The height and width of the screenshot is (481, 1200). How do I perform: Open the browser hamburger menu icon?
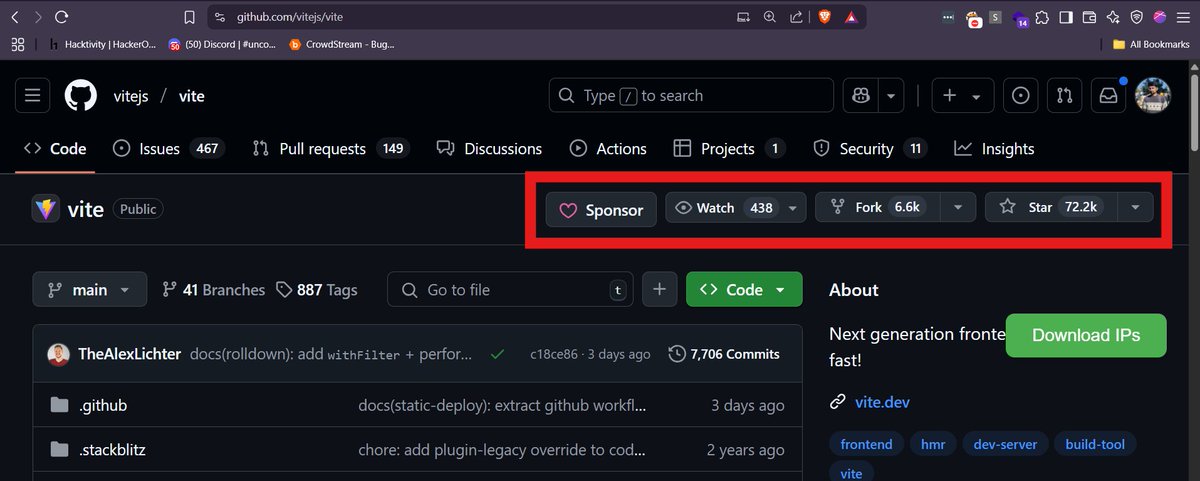click(x=1184, y=17)
